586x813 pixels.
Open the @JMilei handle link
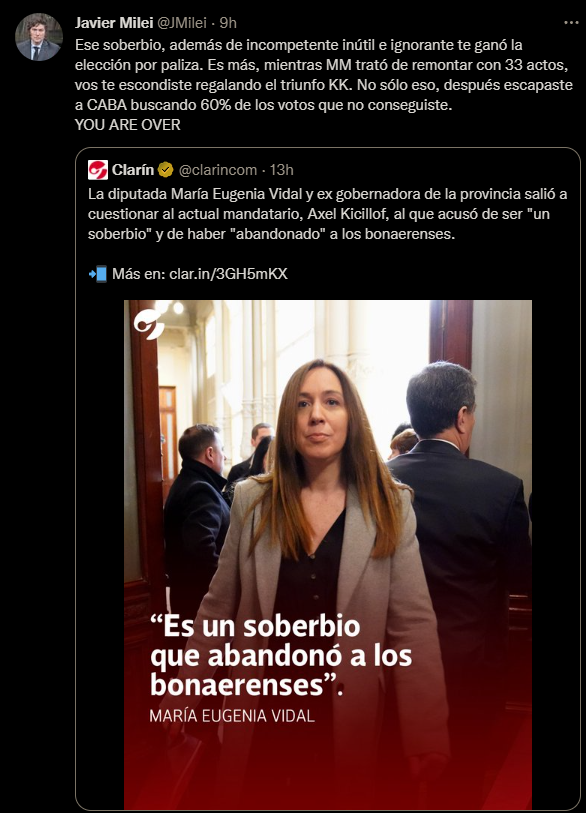click(x=182, y=23)
